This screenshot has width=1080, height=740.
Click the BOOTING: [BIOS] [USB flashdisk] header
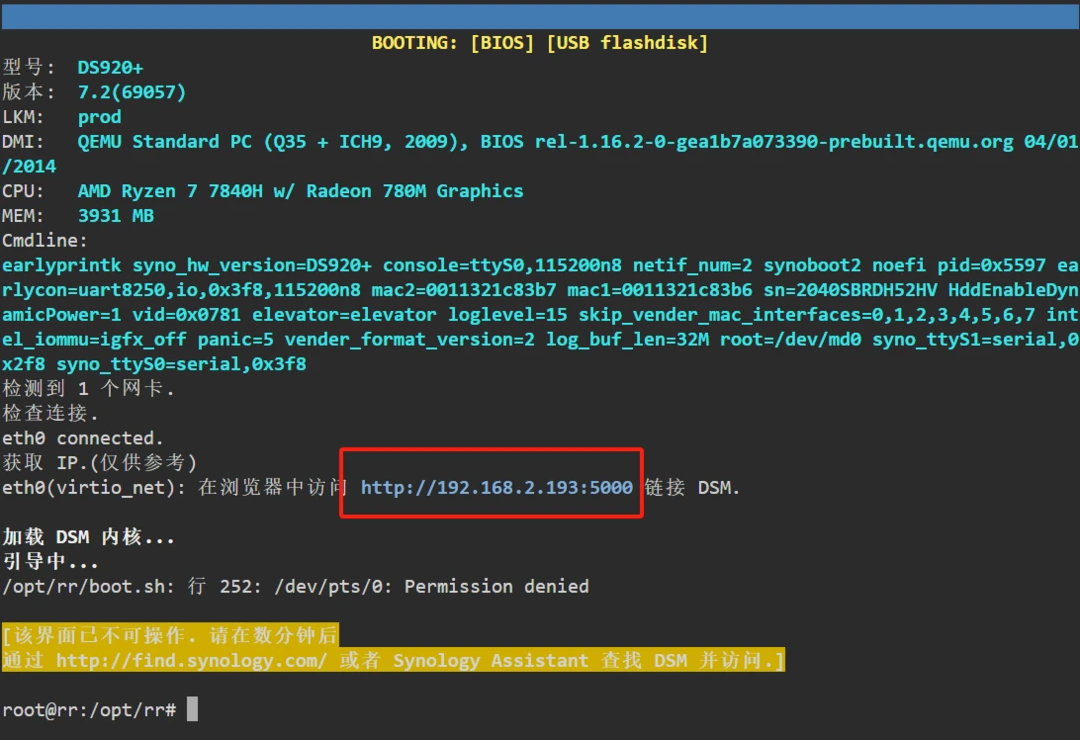coord(540,43)
